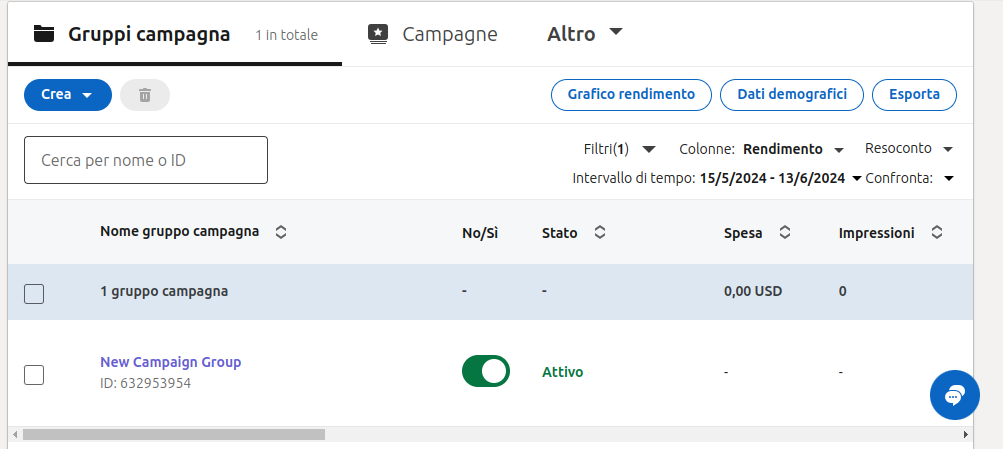The height and width of the screenshot is (449, 1003).
Task: Click the horizontal scrollbar left arrow
Action: coord(14,435)
